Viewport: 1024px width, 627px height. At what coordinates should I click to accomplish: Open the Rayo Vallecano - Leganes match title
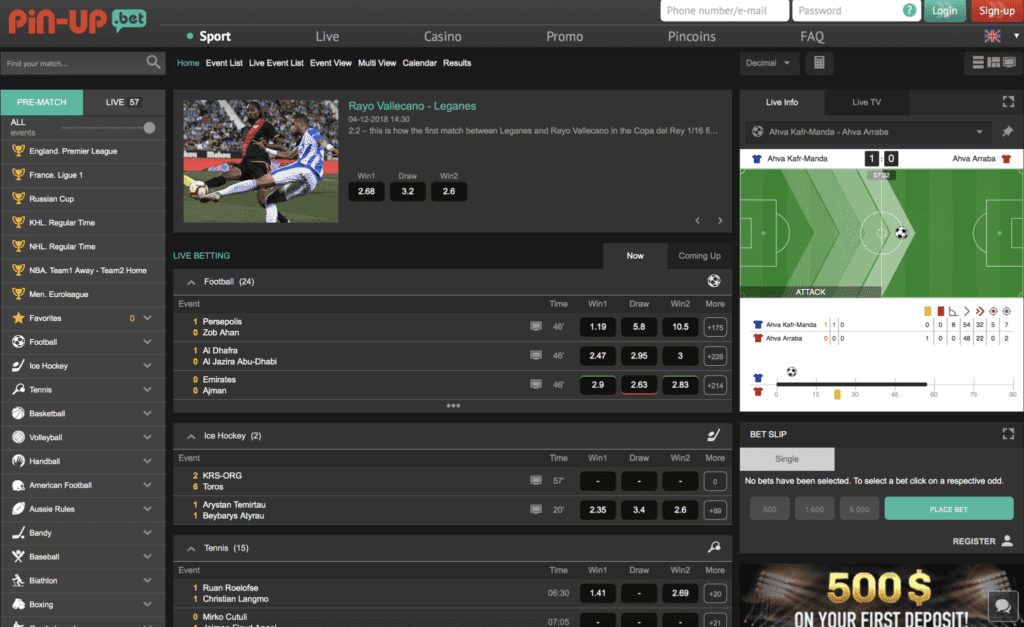pos(412,106)
